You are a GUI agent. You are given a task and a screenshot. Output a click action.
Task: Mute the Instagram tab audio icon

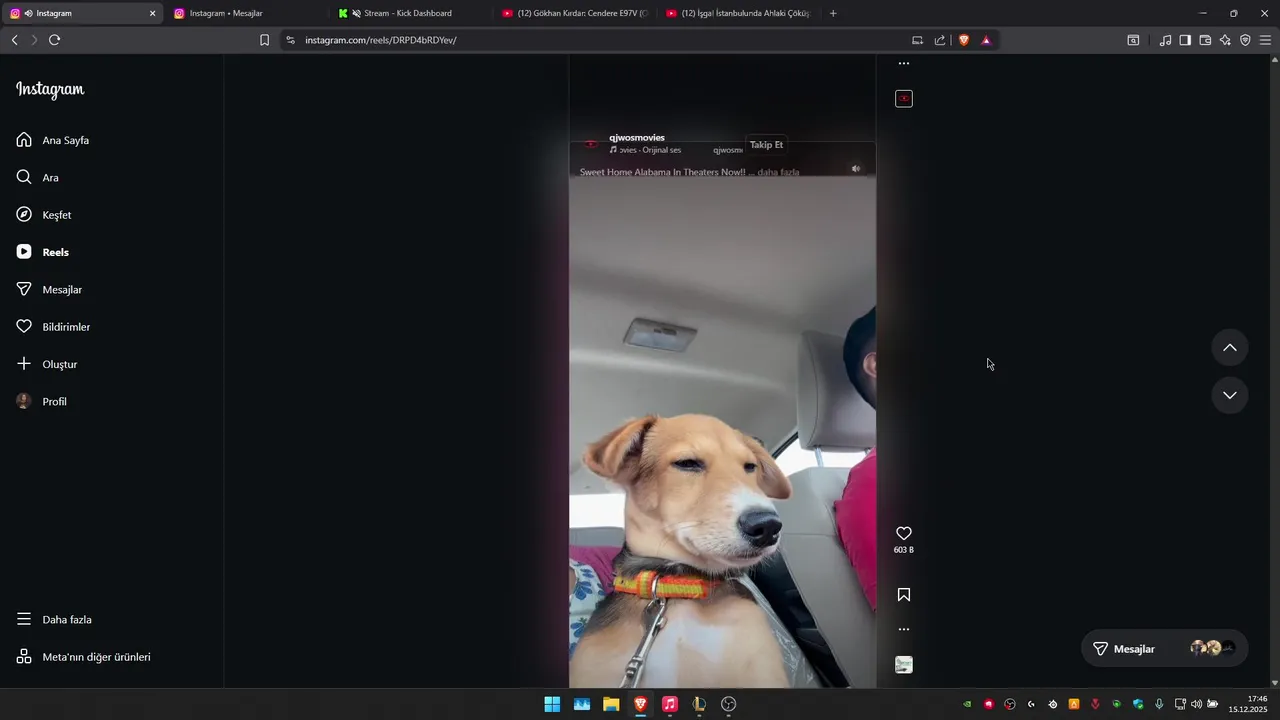[x=28, y=13]
